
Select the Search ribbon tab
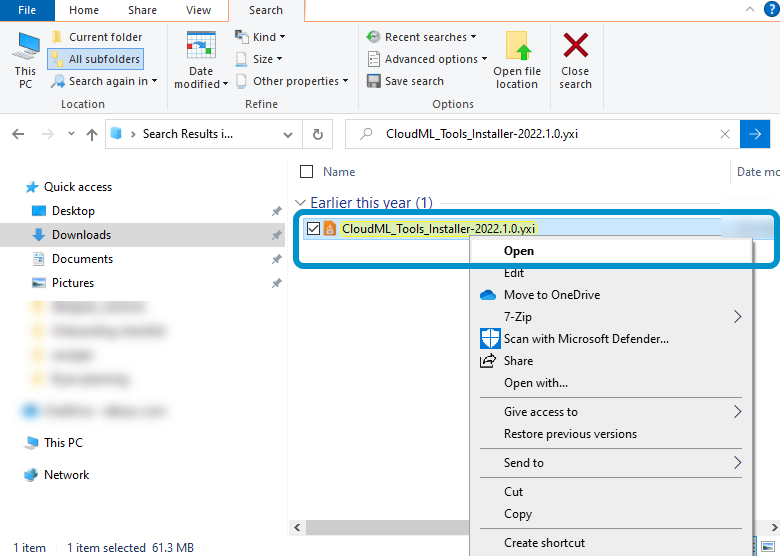(x=266, y=10)
